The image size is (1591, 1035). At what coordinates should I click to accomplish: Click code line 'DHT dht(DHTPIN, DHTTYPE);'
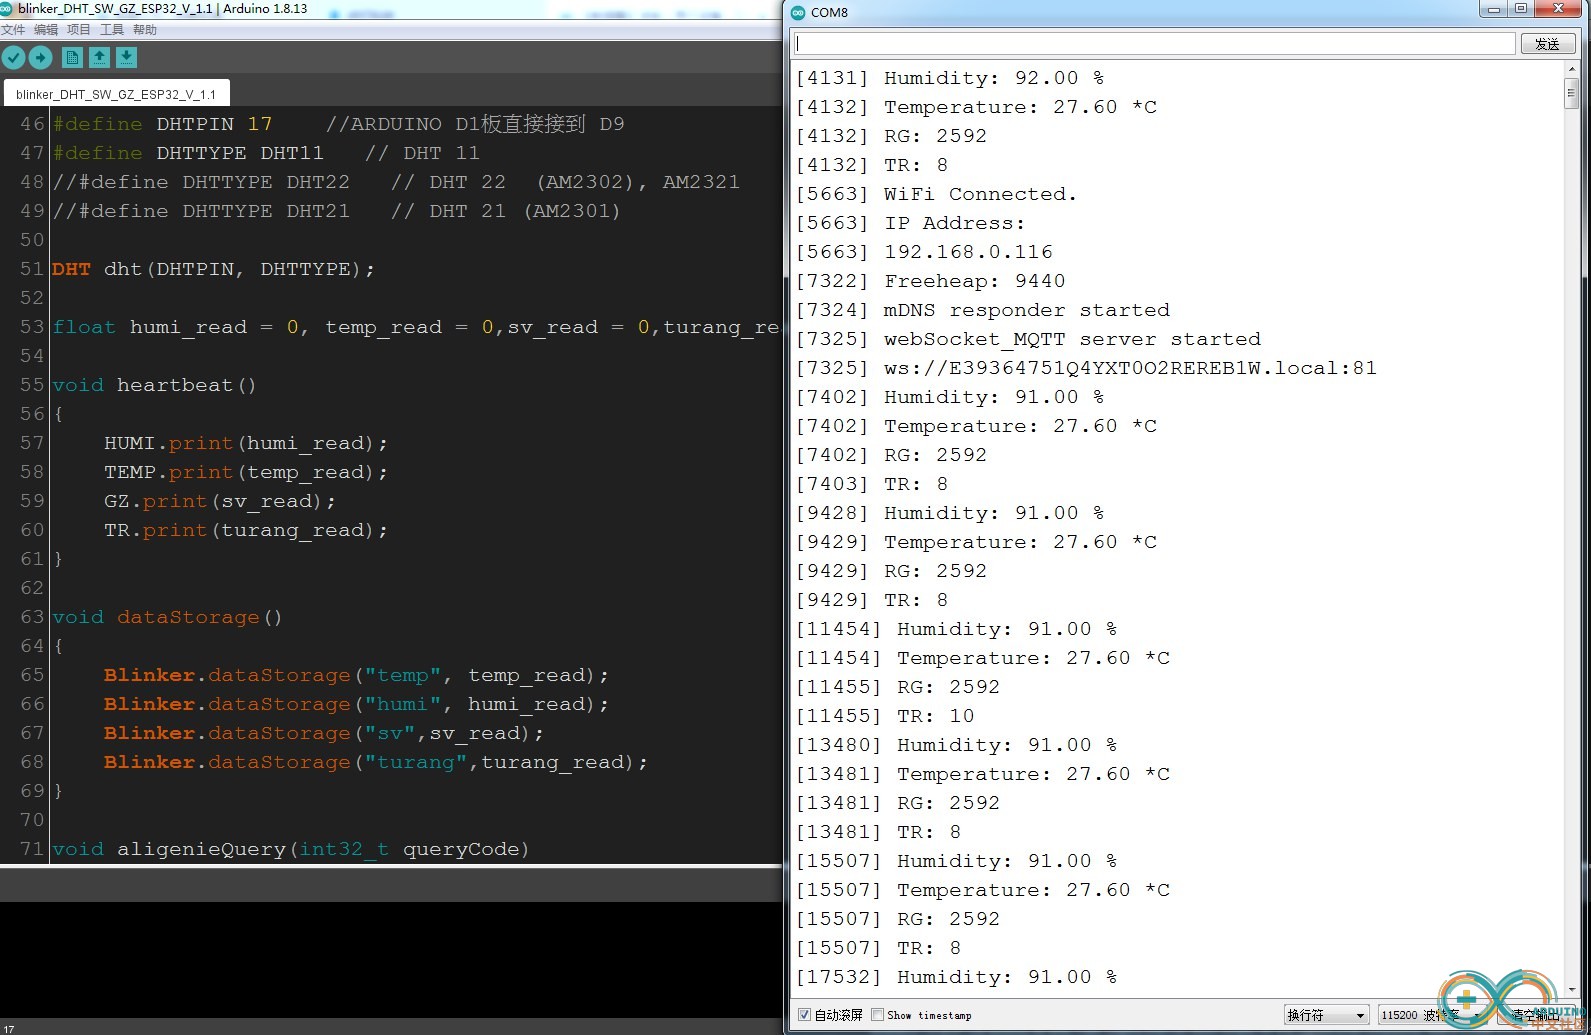[x=213, y=269]
